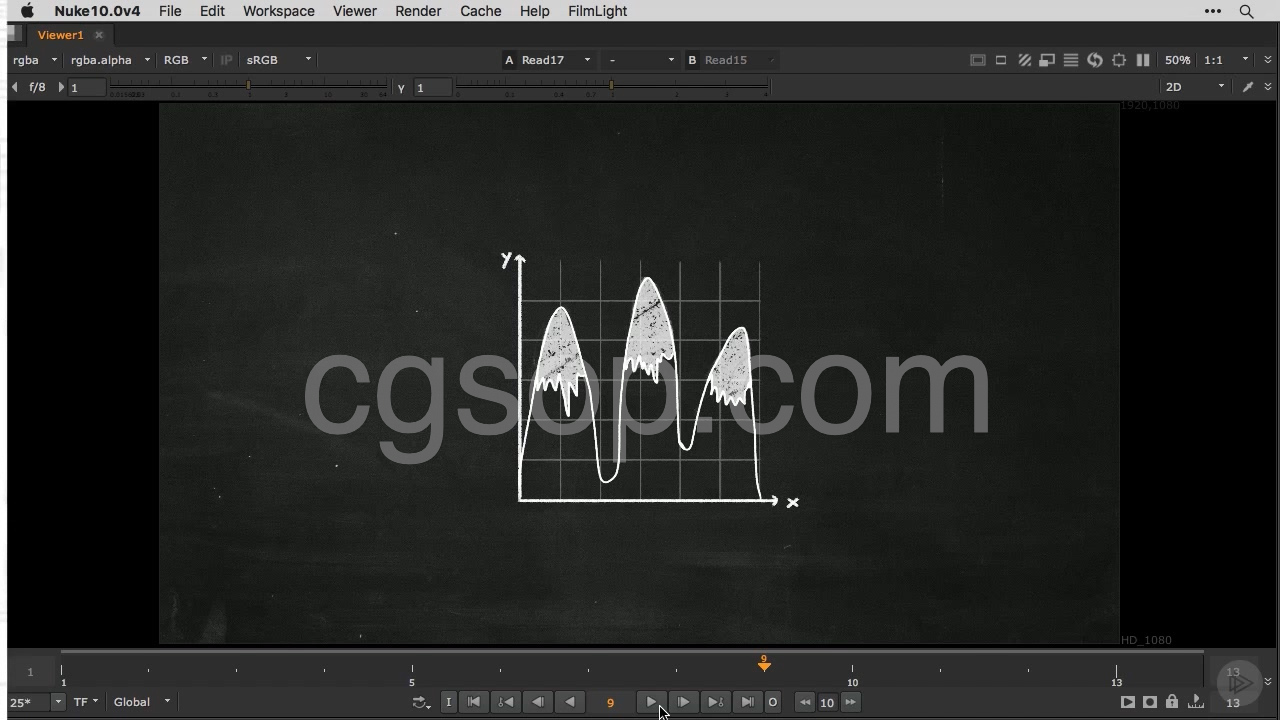This screenshot has width=1280, height=720.
Task: Click the 50% zoom level readout
Action: coord(1177,60)
